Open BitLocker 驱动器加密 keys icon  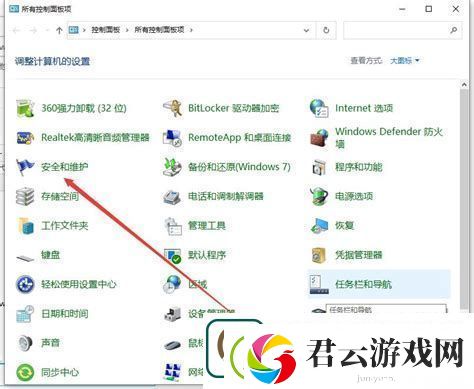(x=172, y=108)
